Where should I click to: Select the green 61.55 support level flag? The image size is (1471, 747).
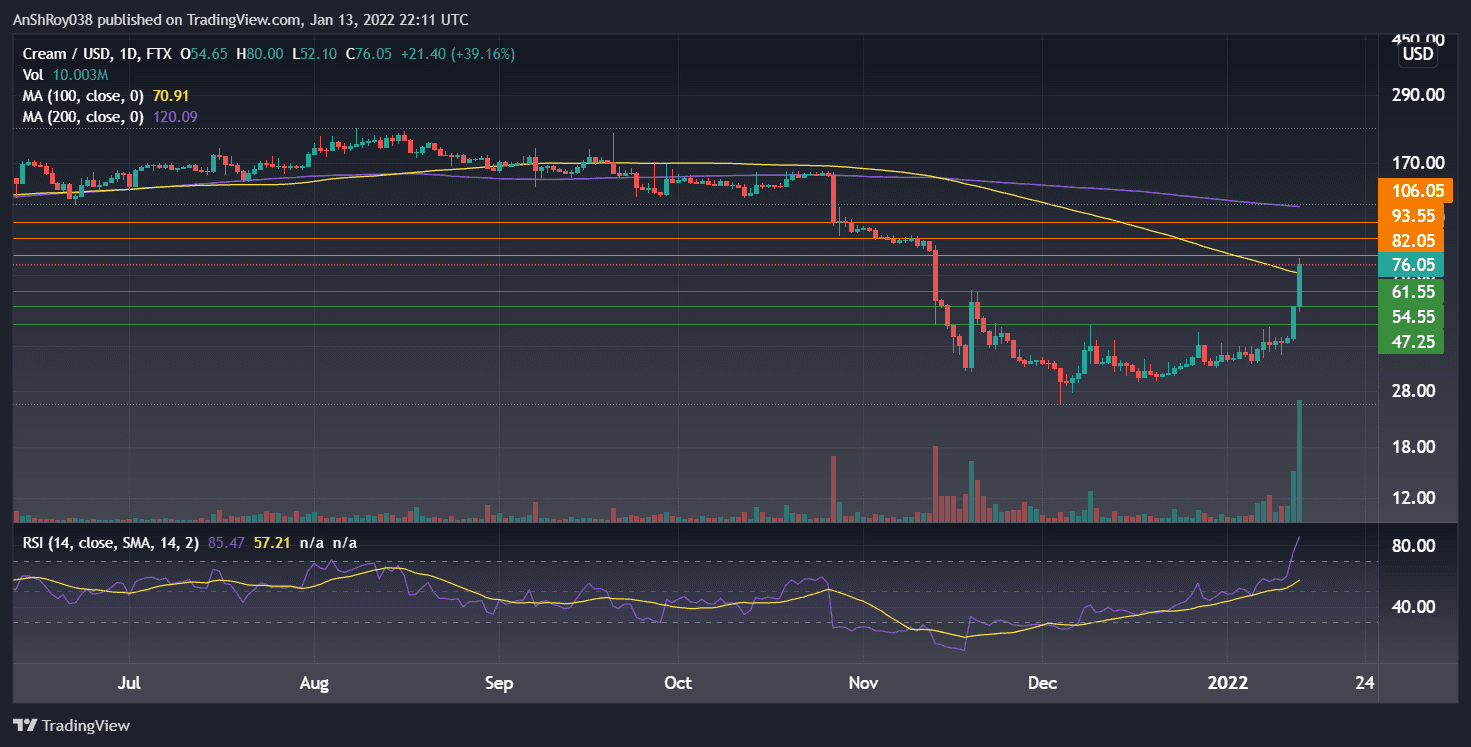tap(1411, 291)
